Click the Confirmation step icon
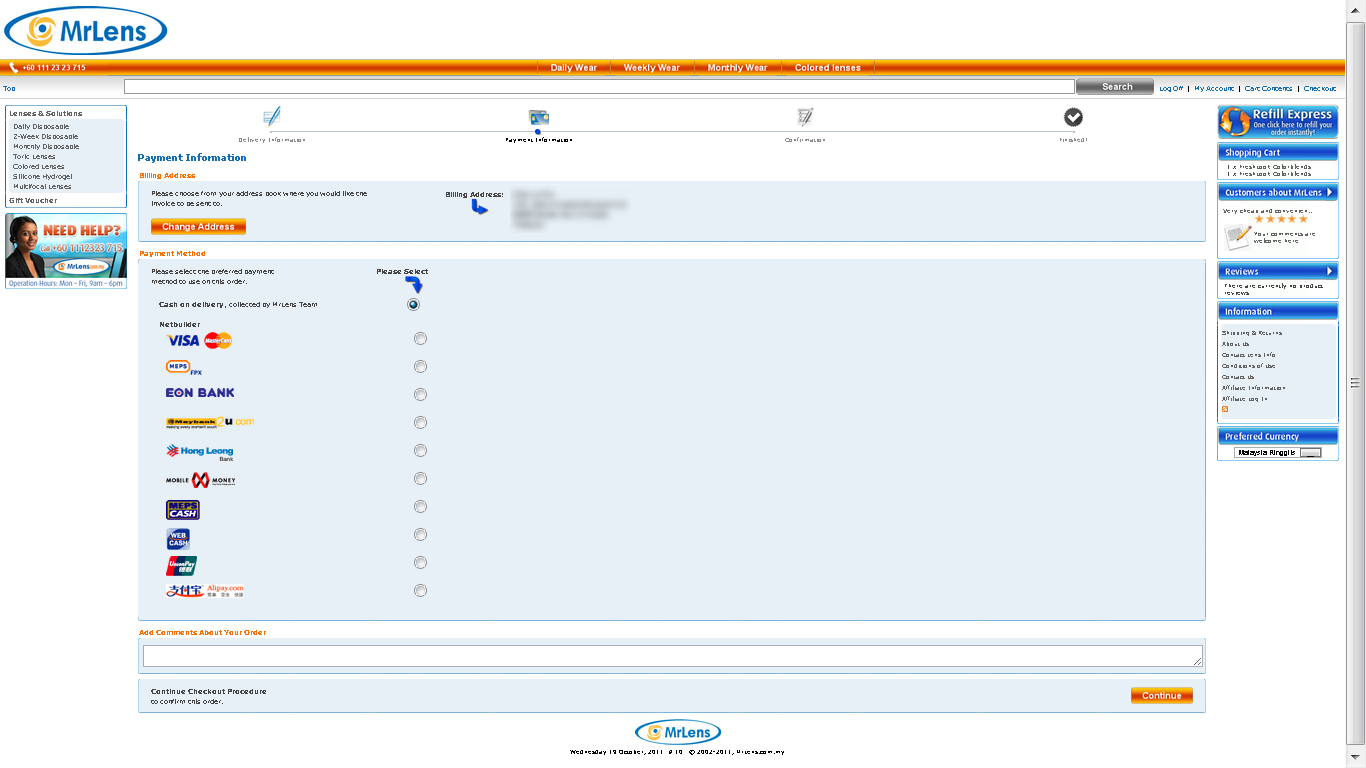Viewport: 1366px width, 768px height. tap(805, 117)
